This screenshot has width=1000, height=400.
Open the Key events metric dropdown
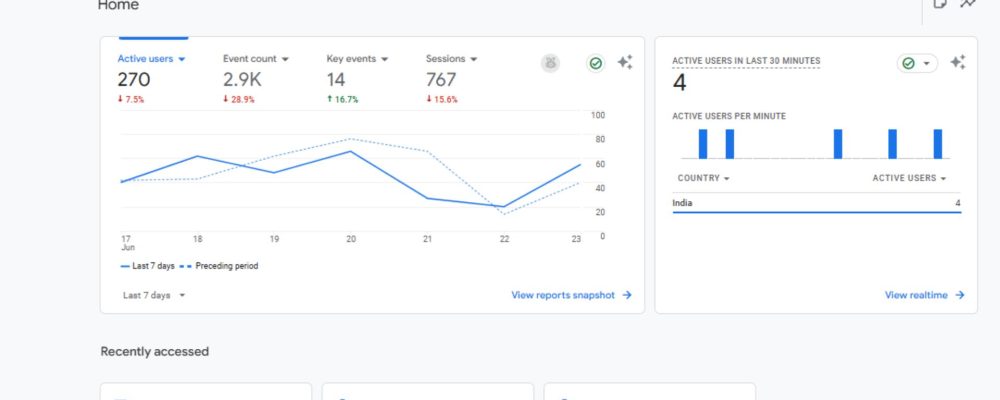click(x=357, y=59)
